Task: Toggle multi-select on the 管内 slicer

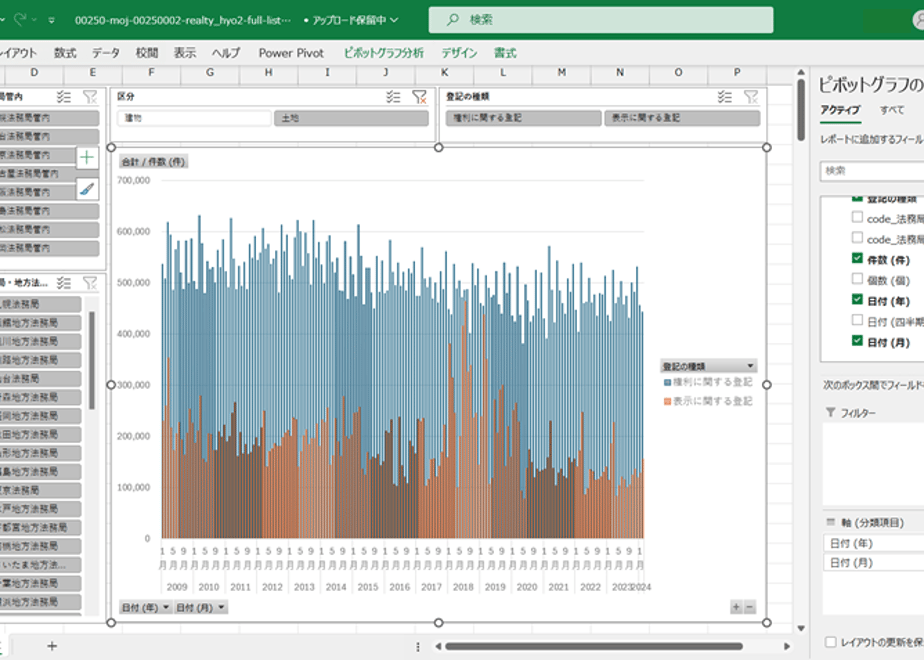Action: [x=64, y=97]
